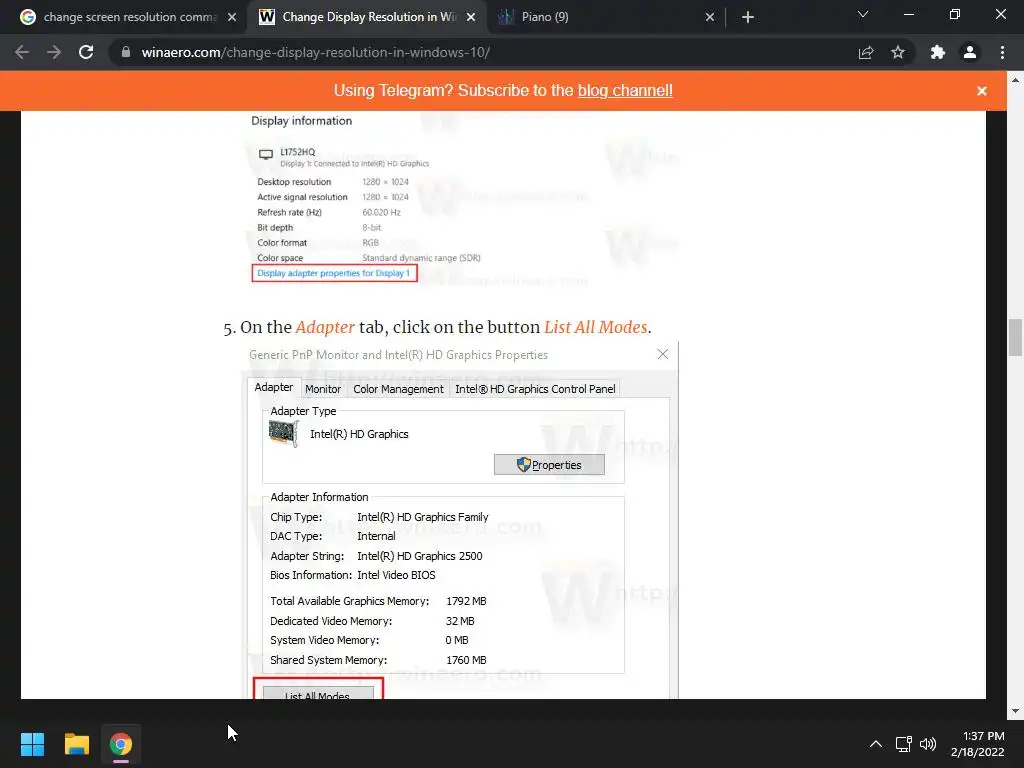Click the Chrome taskbar icon
1024x768 pixels.
(121, 744)
